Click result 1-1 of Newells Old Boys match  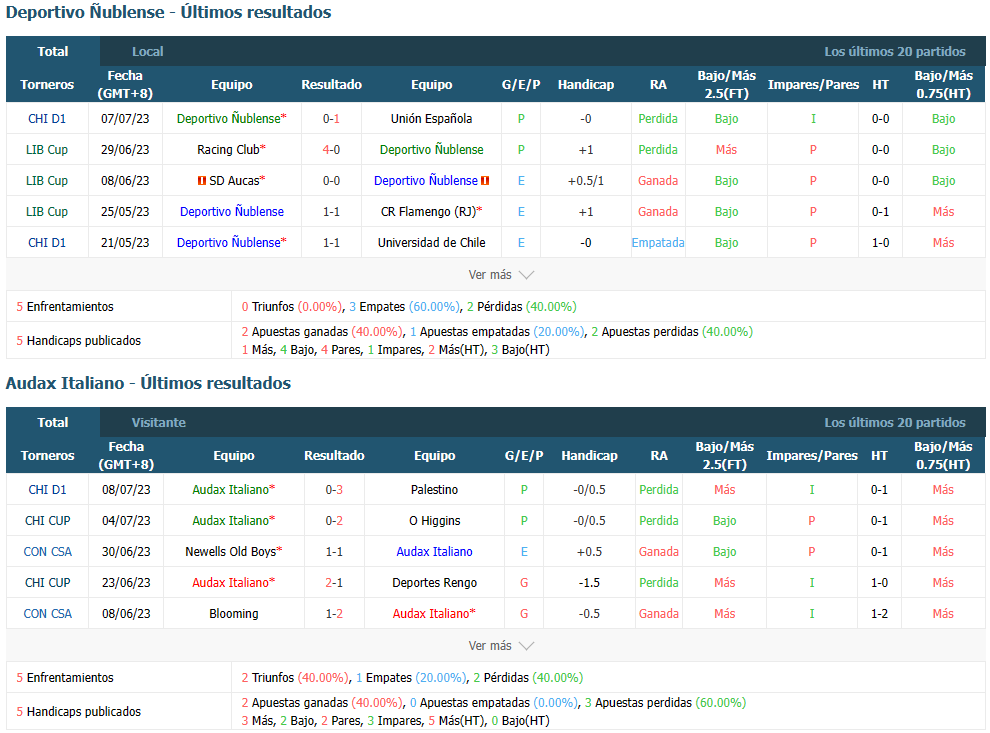(334, 551)
